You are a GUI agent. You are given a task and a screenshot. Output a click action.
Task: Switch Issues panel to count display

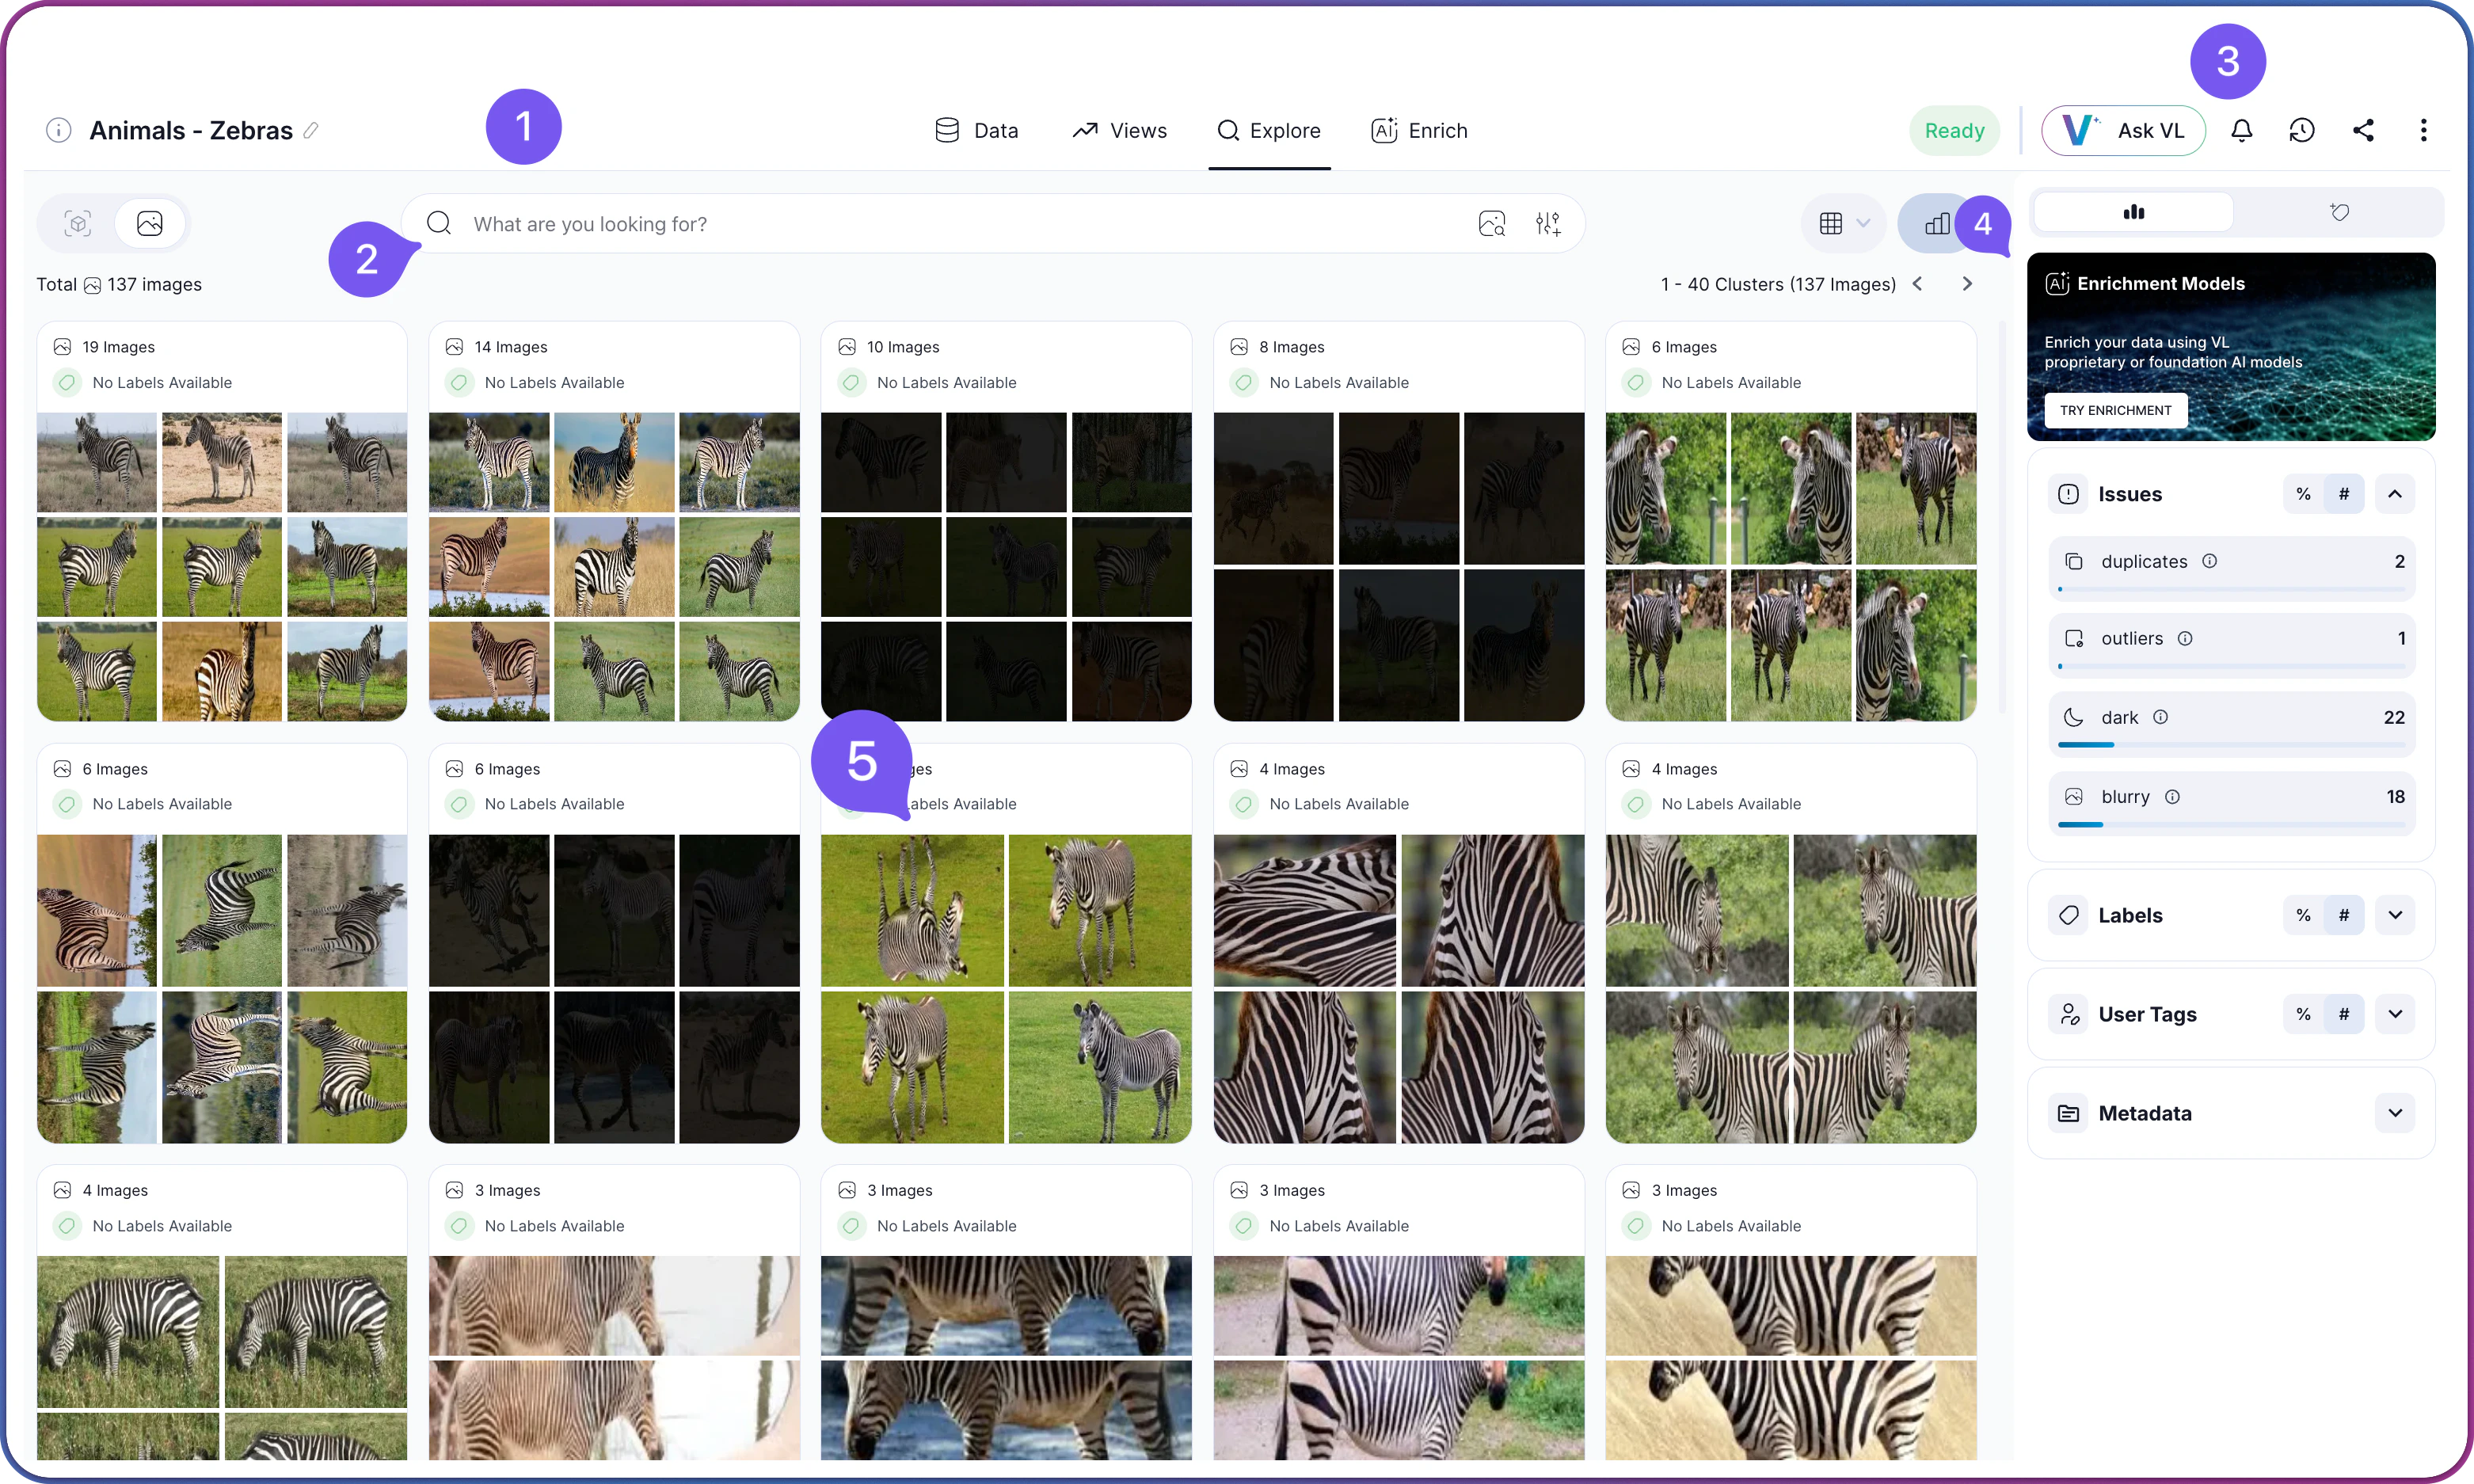click(2344, 493)
